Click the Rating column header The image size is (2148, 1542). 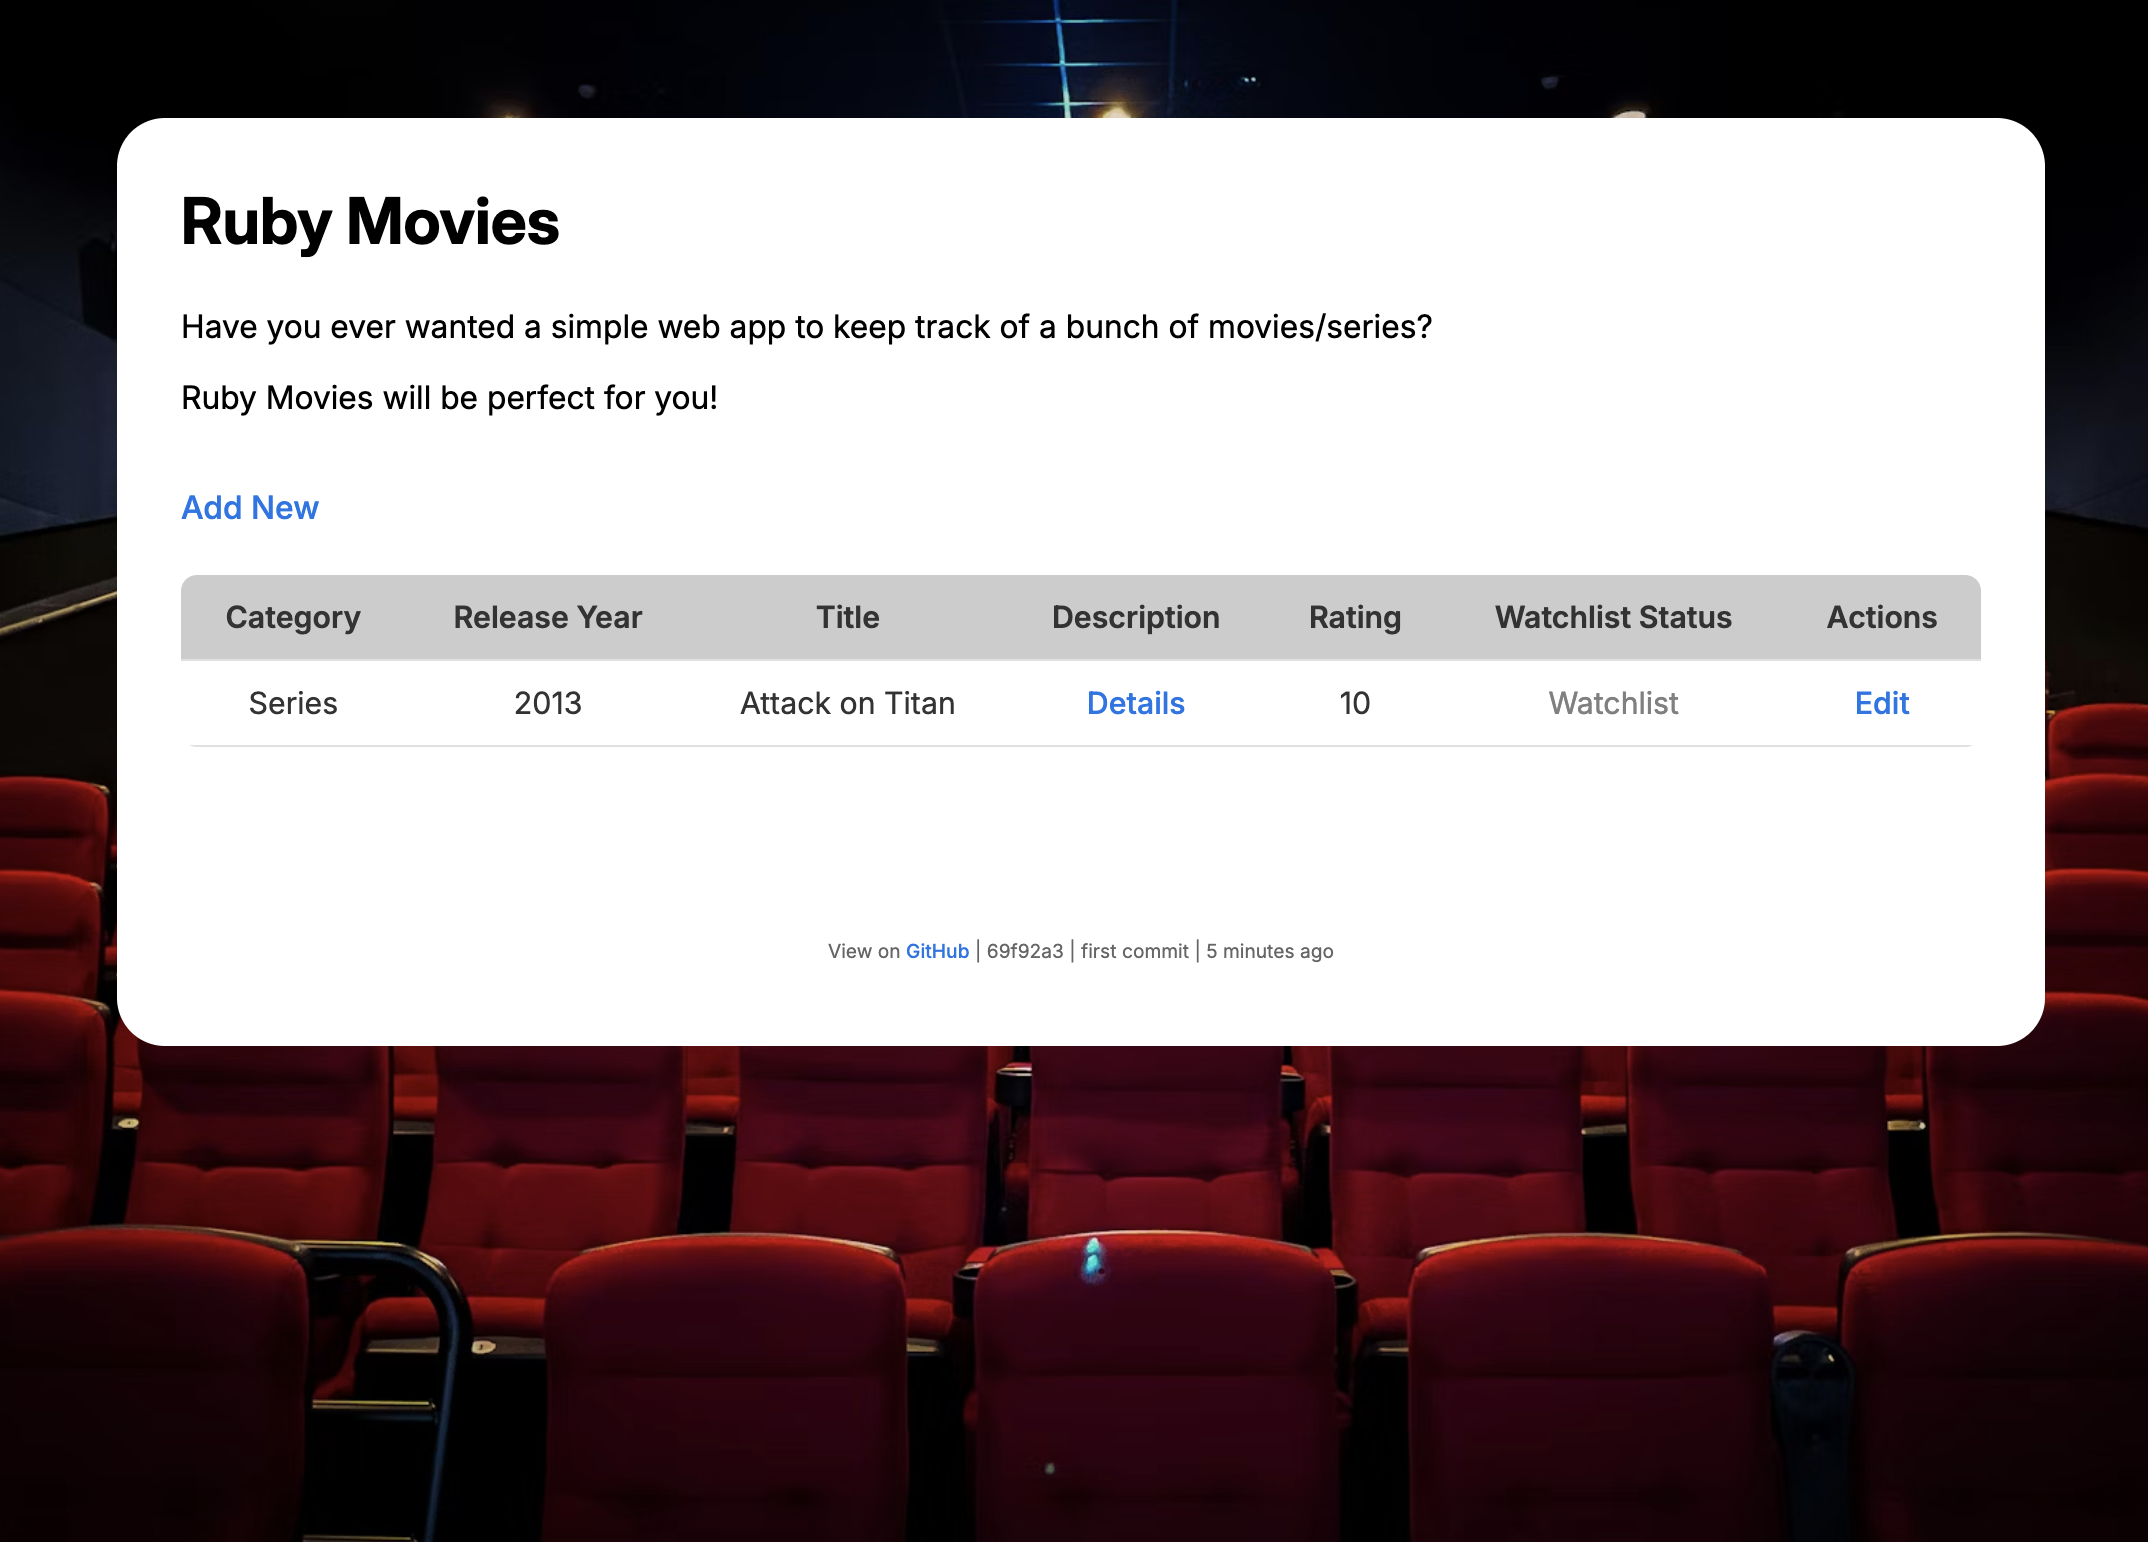[1354, 617]
